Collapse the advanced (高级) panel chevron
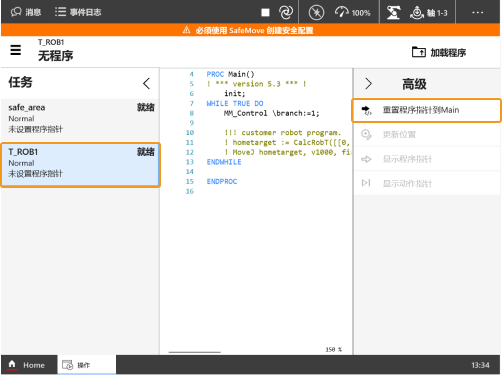 pos(368,83)
